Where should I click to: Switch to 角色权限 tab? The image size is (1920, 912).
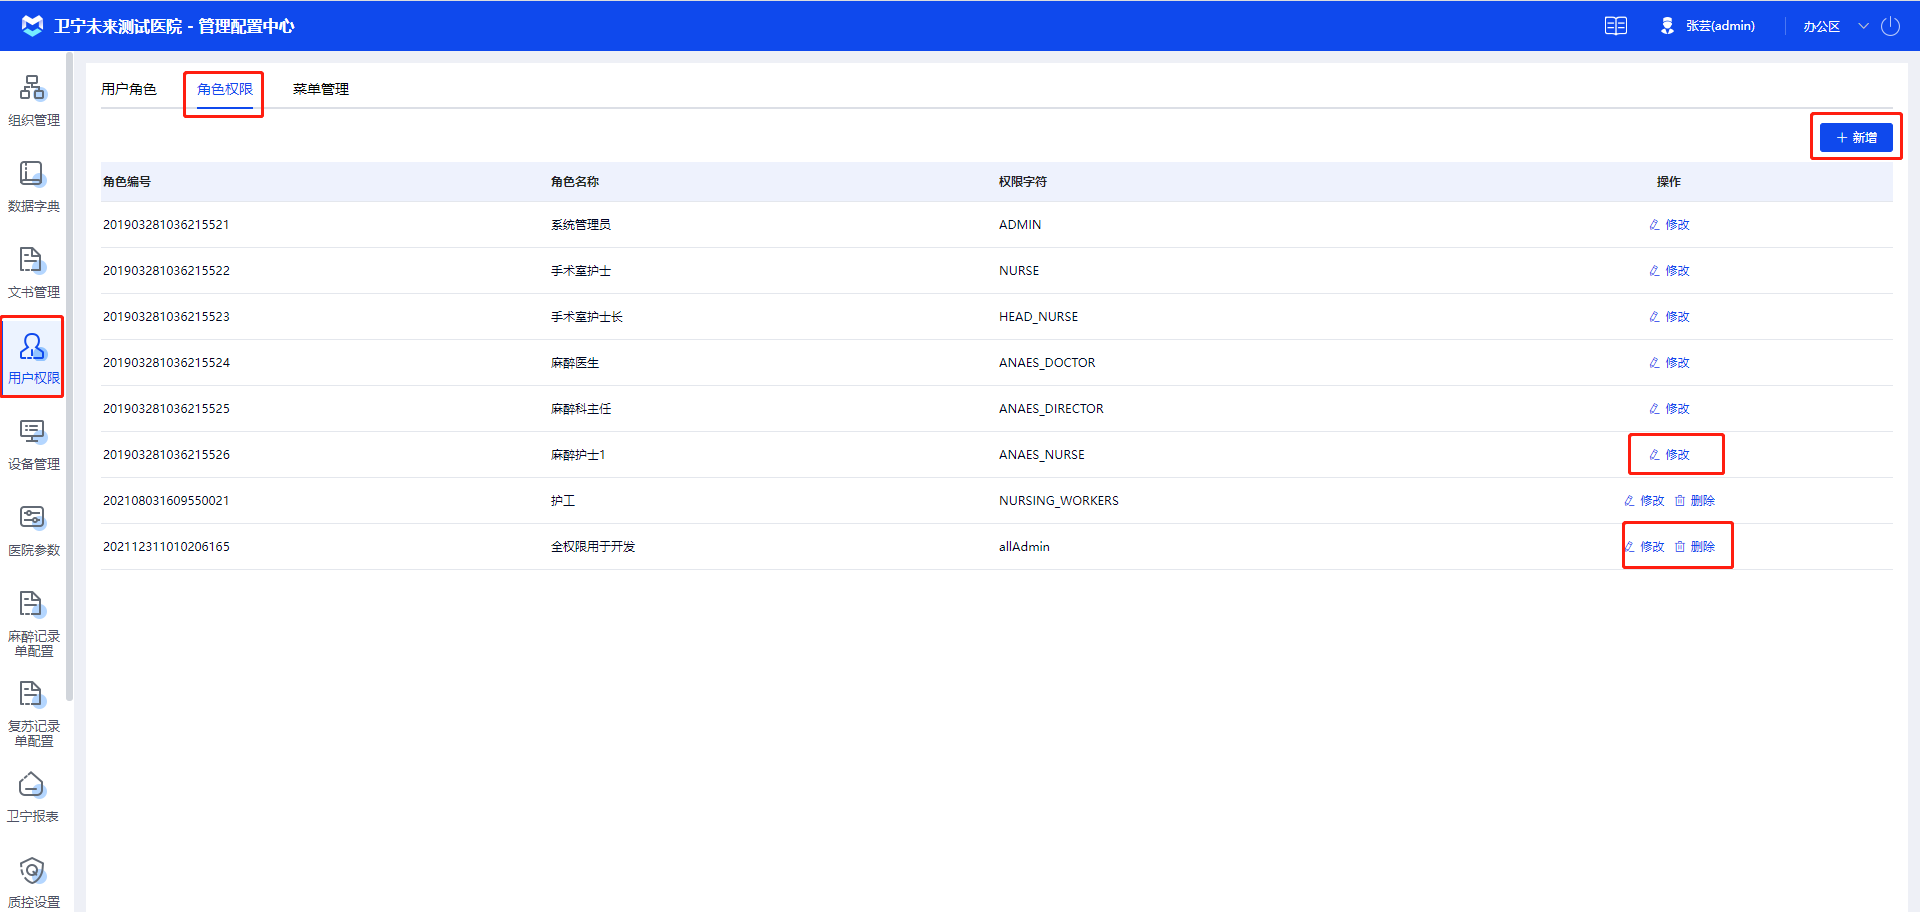coord(225,89)
